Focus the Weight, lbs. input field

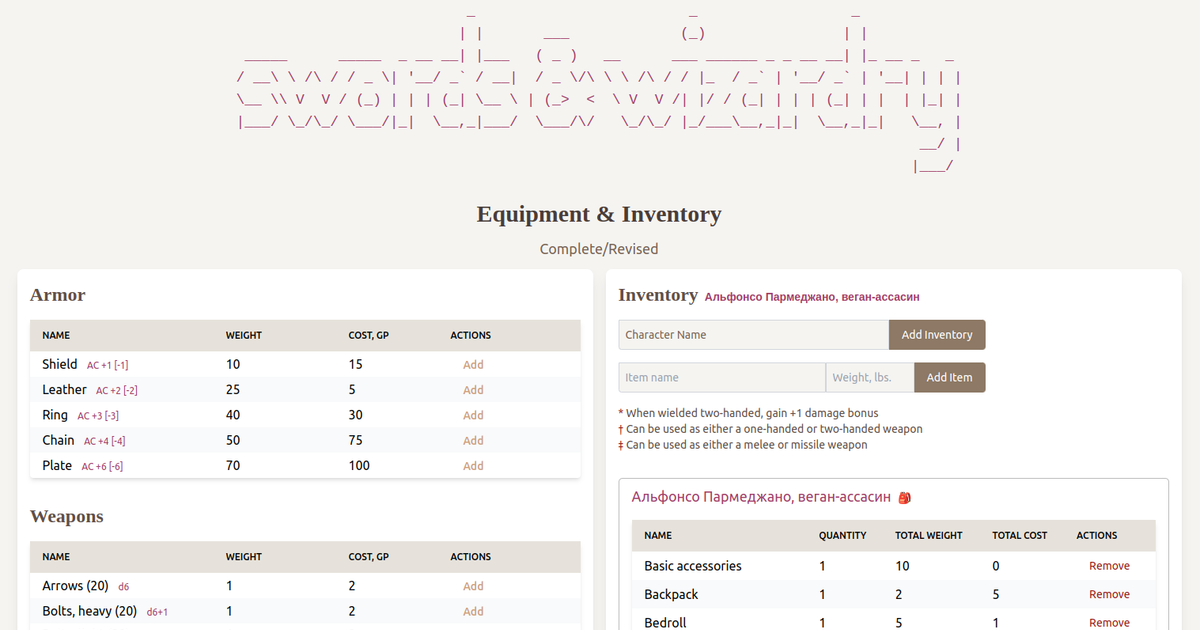[870, 377]
